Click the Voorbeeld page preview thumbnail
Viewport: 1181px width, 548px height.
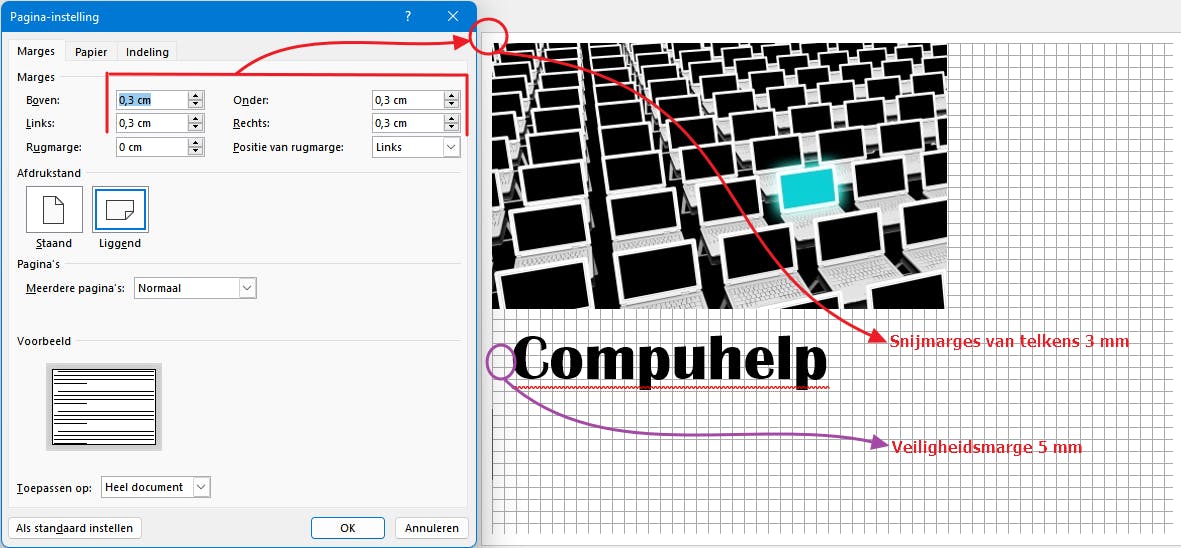(104, 407)
